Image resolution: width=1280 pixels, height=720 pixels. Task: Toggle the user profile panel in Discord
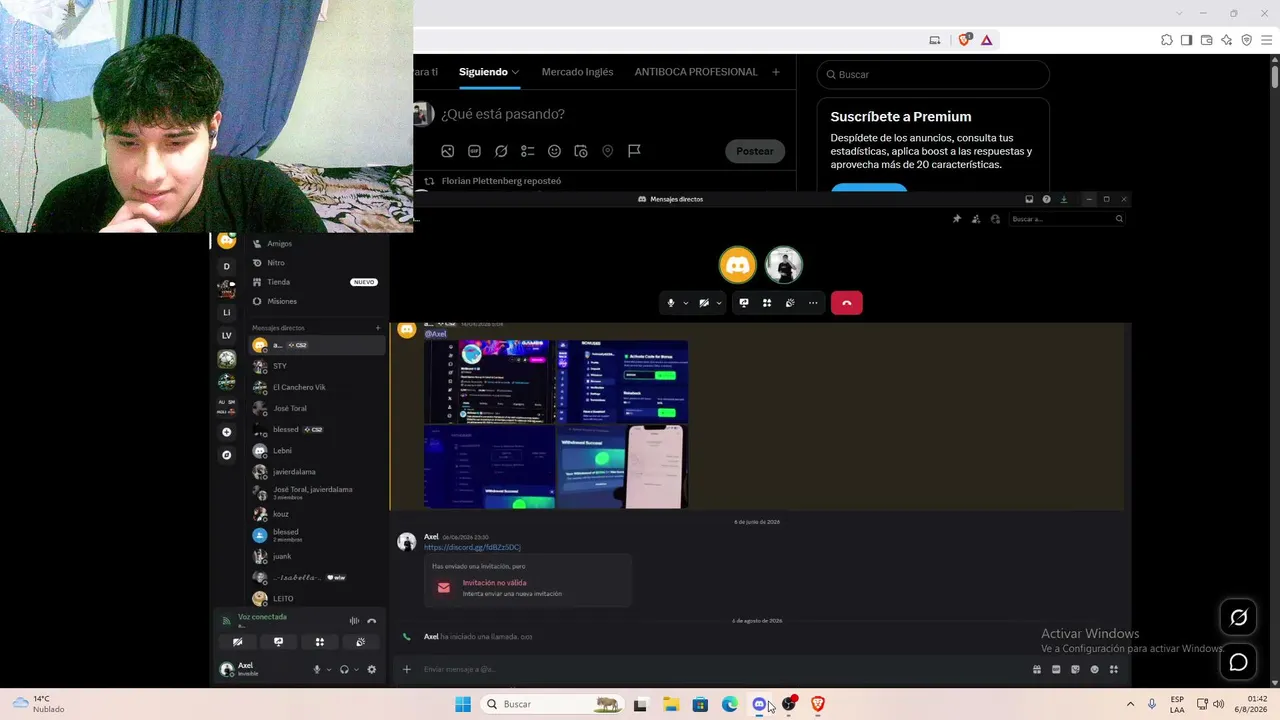[x=995, y=219]
